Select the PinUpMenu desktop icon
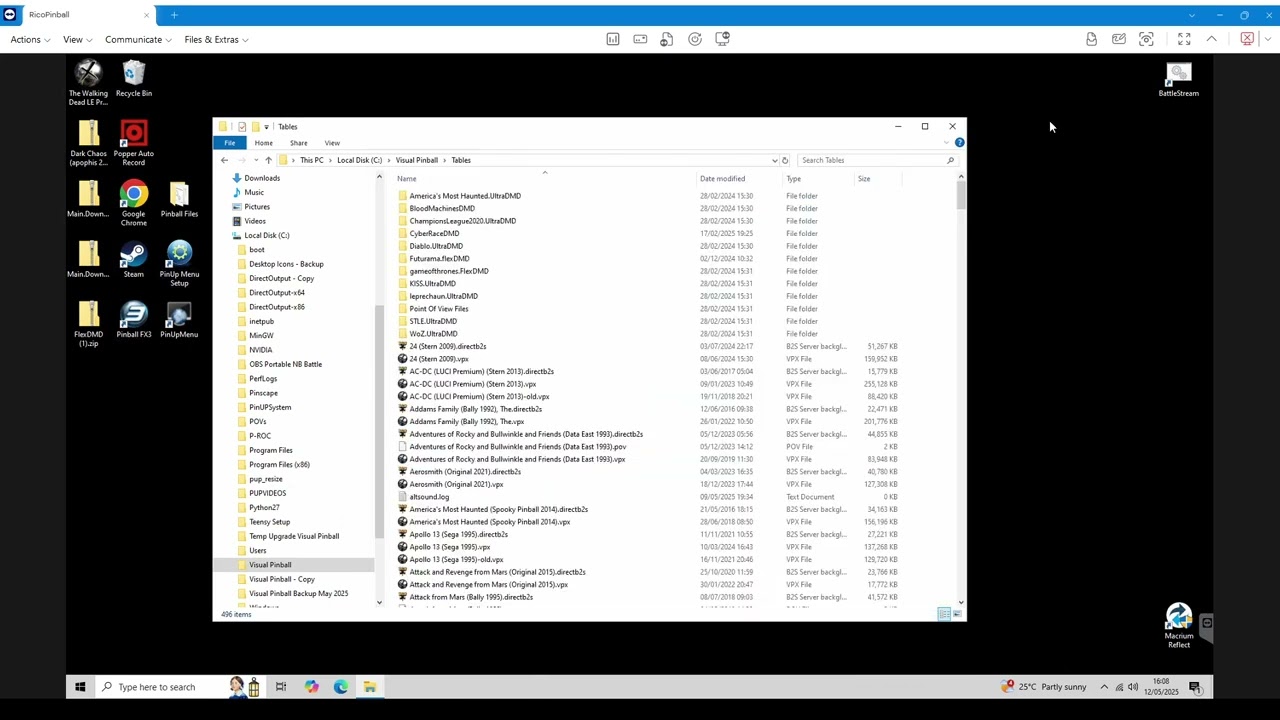 click(179, 320)
